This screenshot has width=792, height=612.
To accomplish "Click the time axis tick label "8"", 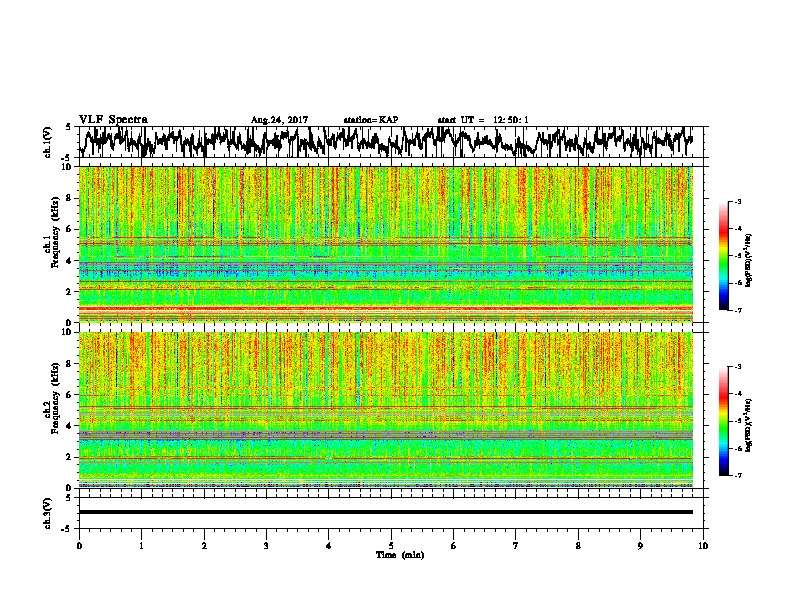I will coord(578,545).
